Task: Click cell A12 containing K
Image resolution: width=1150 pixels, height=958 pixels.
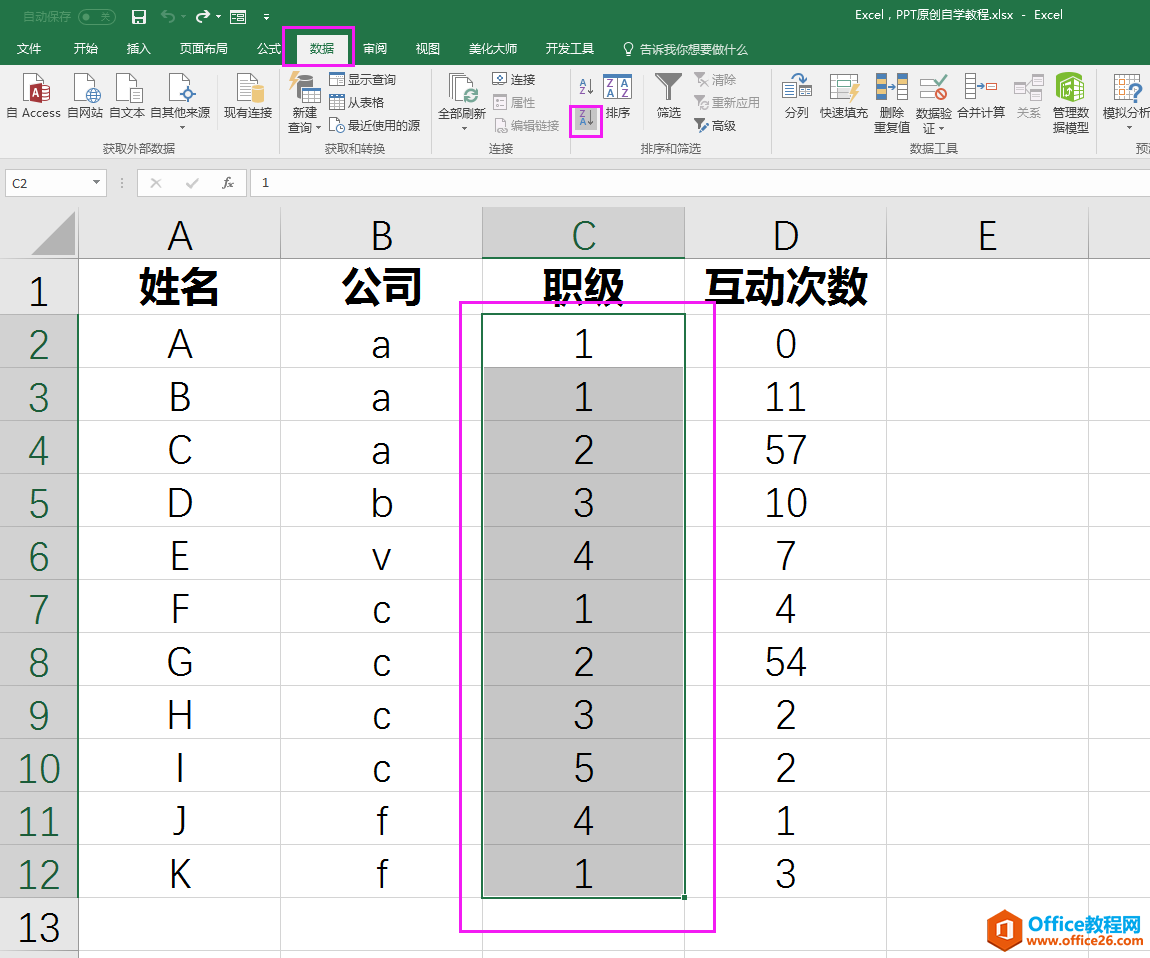Action: pos(180,871)
